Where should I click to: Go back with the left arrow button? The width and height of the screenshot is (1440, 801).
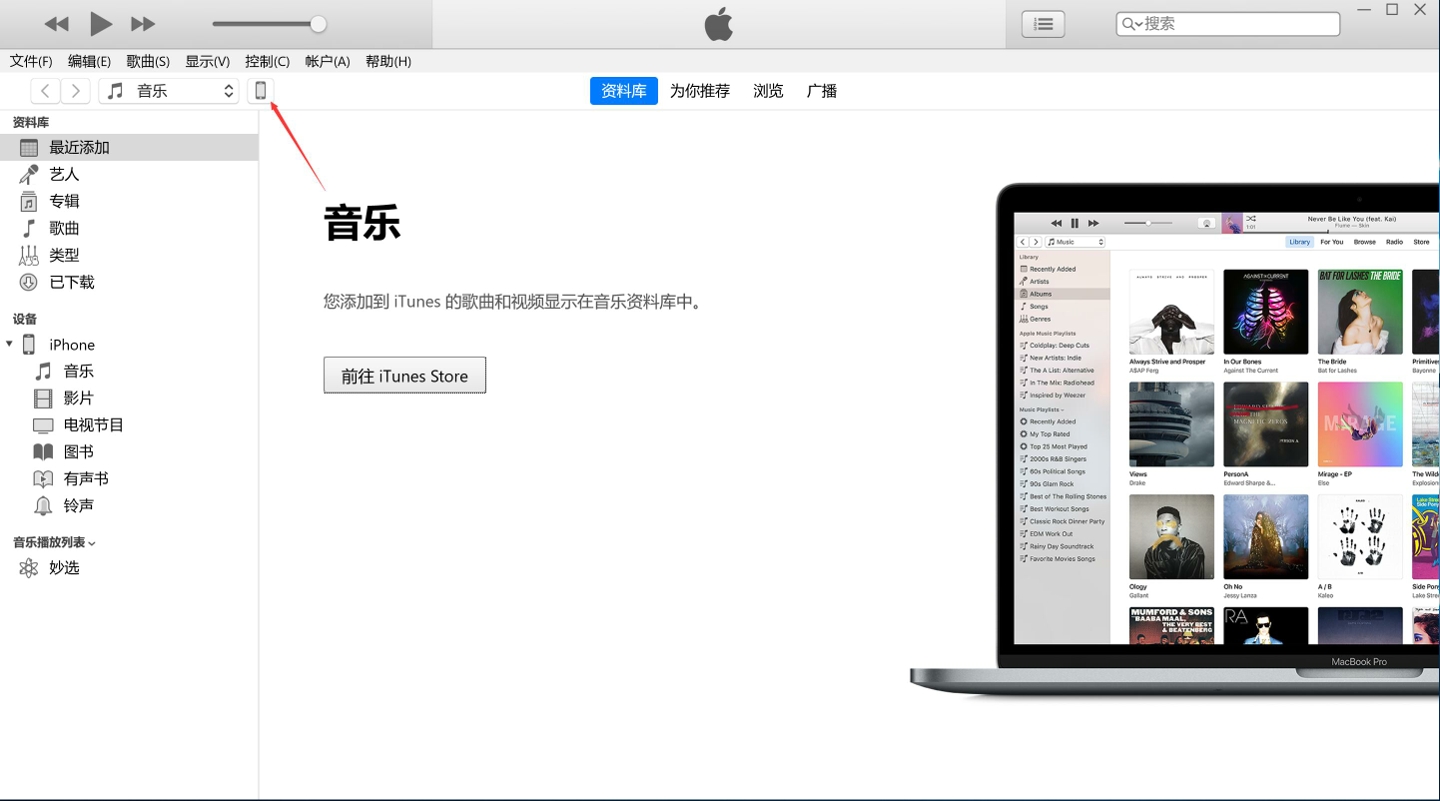click(45, 91)
